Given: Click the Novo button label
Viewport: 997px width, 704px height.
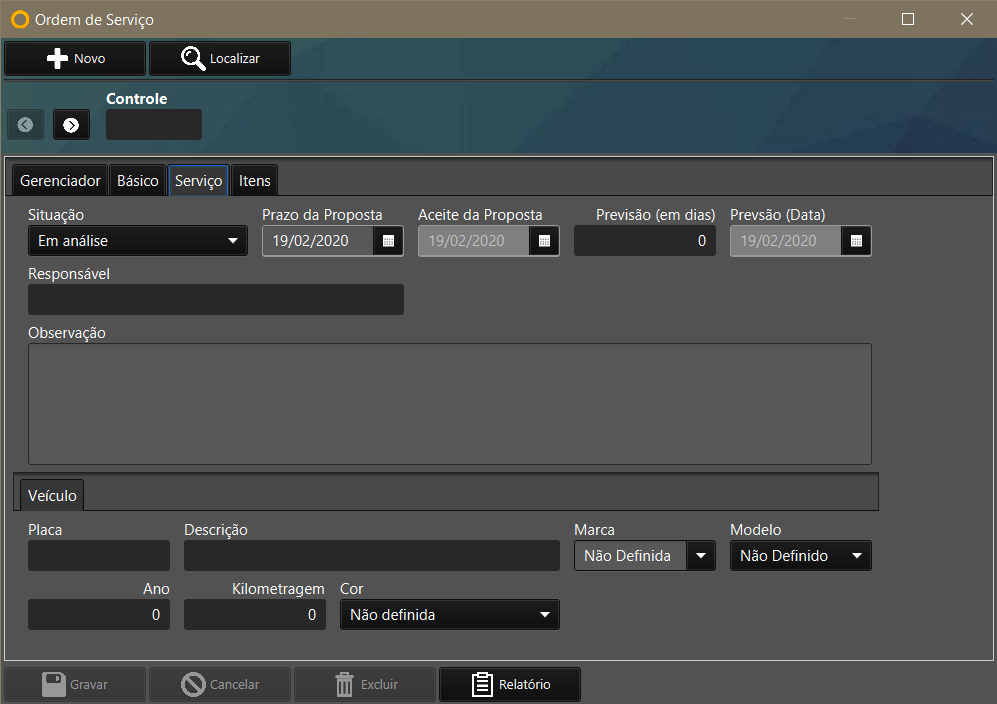Looking at the screenshot, I should 90,59.
